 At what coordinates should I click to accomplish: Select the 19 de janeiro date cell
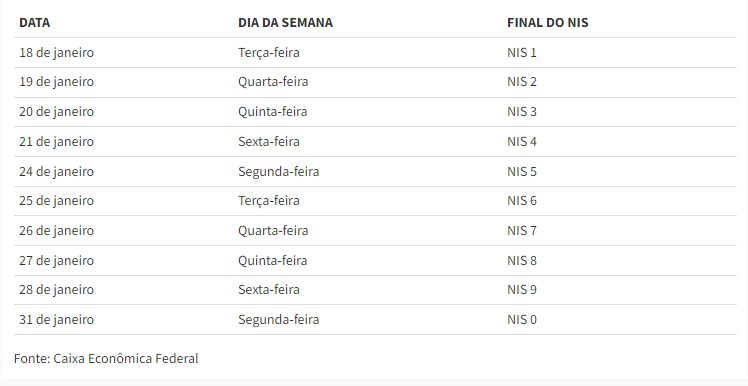tap(56, 82)
